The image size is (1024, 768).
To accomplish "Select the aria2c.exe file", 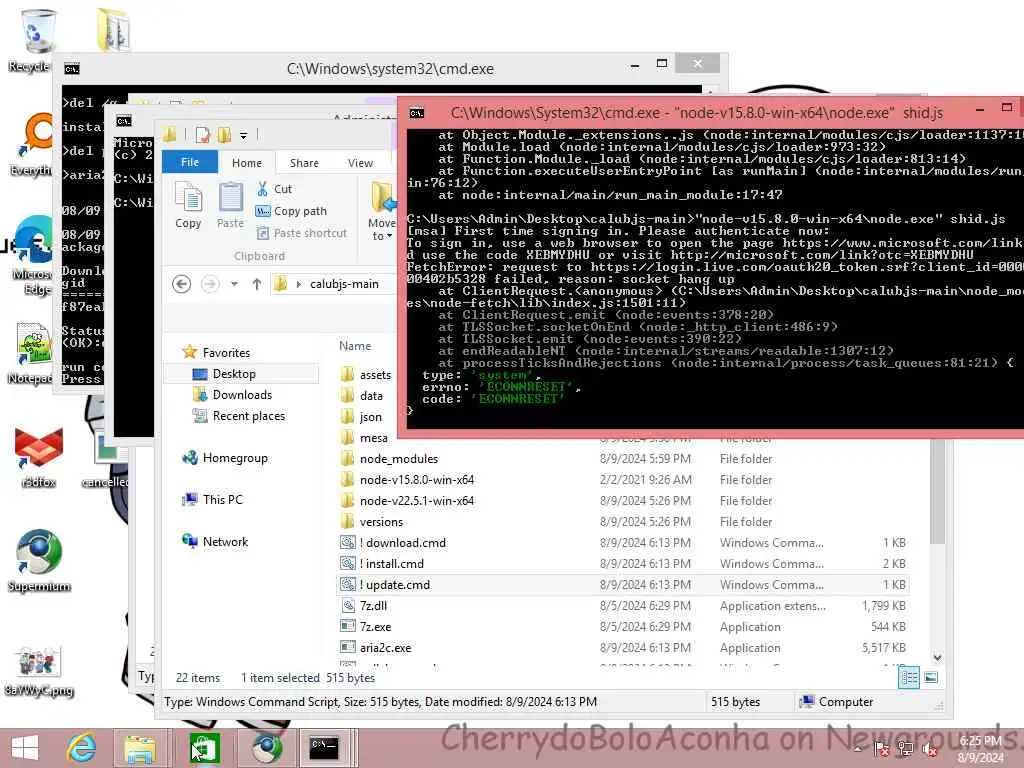I will point(376,647).
